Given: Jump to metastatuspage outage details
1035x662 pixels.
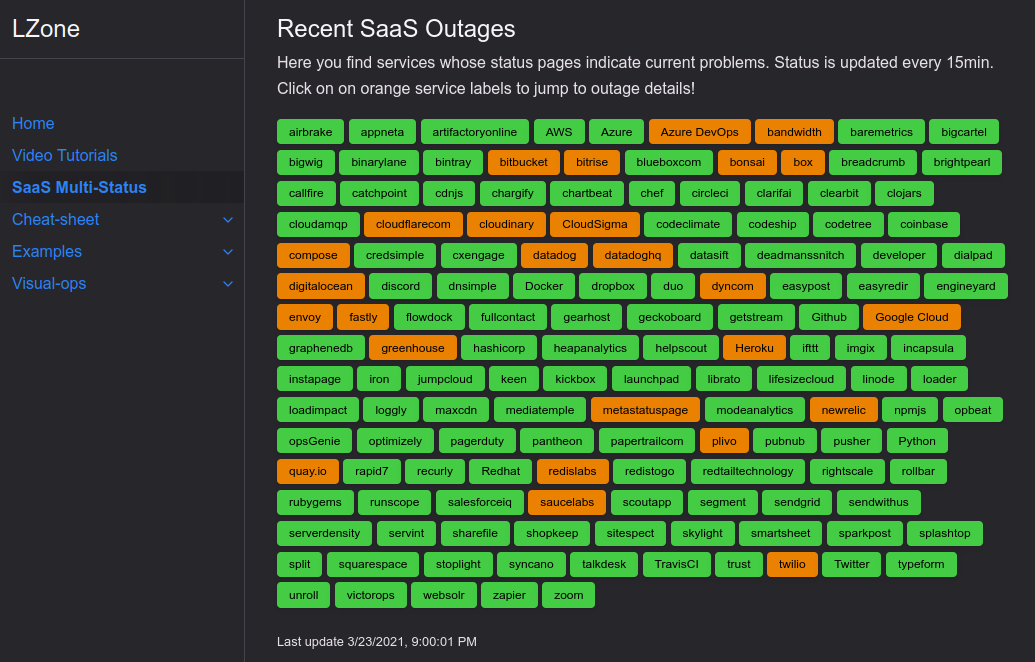Looking at the screenshot, I should point(645,410).
